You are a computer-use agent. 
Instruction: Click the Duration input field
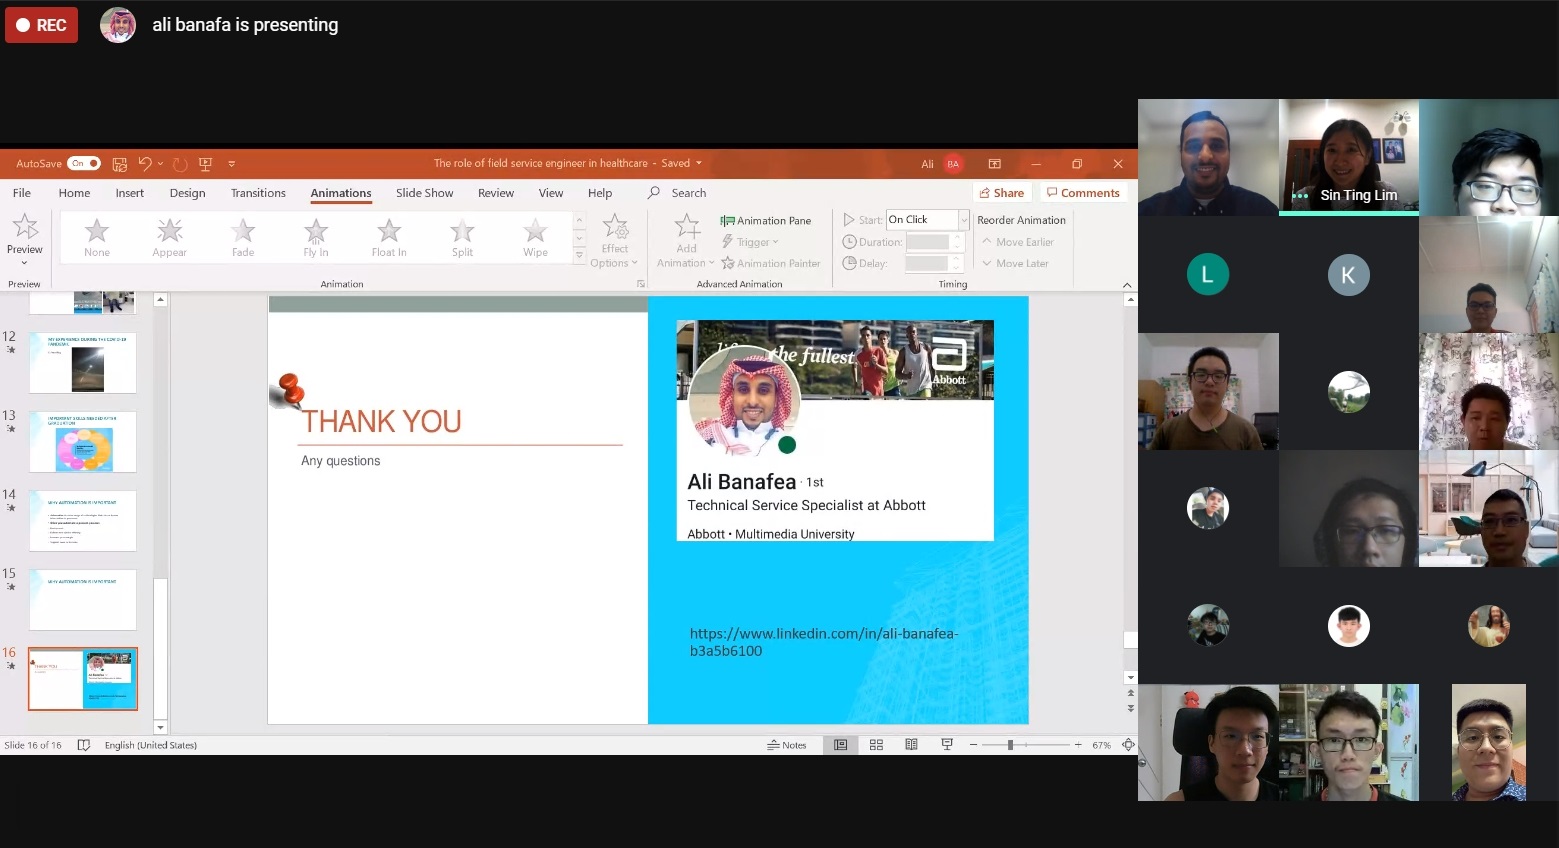click(928, 242)
